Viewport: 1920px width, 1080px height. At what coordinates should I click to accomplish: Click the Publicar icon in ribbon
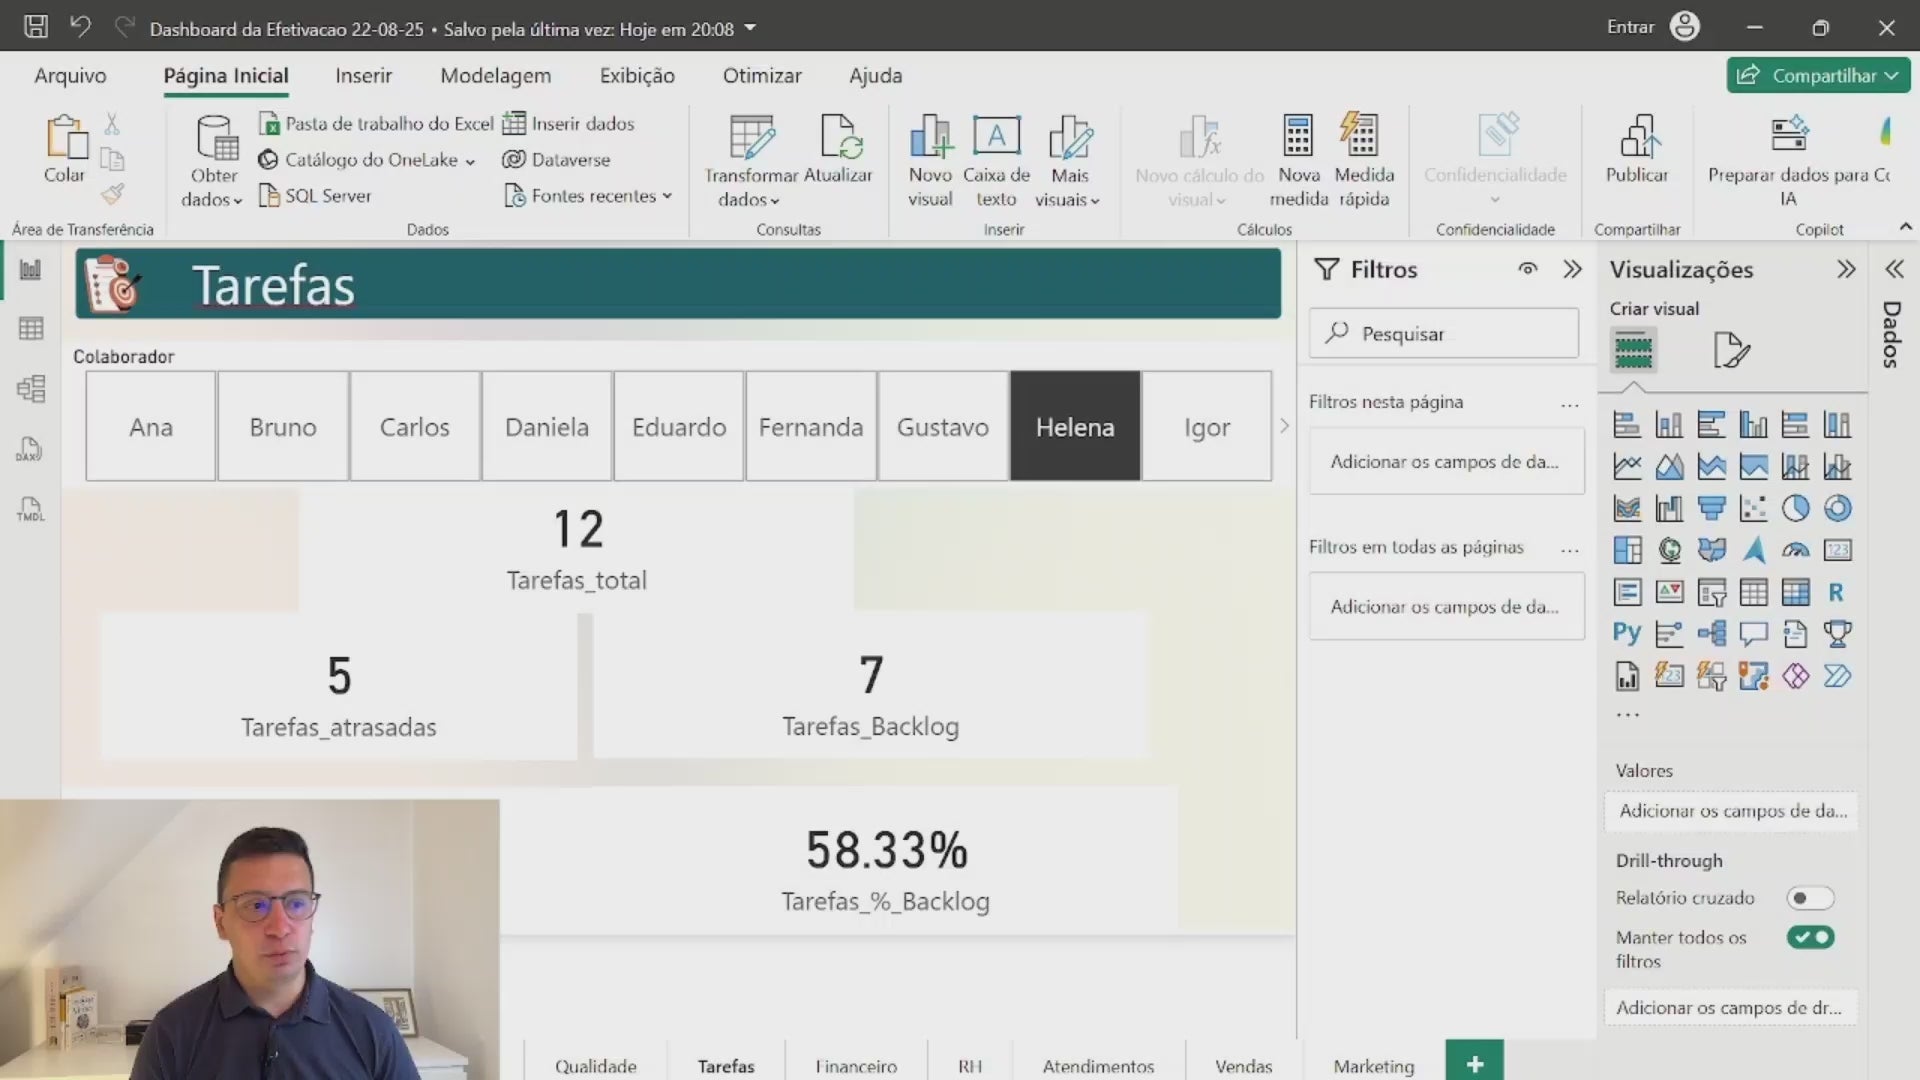(1637, 137)
